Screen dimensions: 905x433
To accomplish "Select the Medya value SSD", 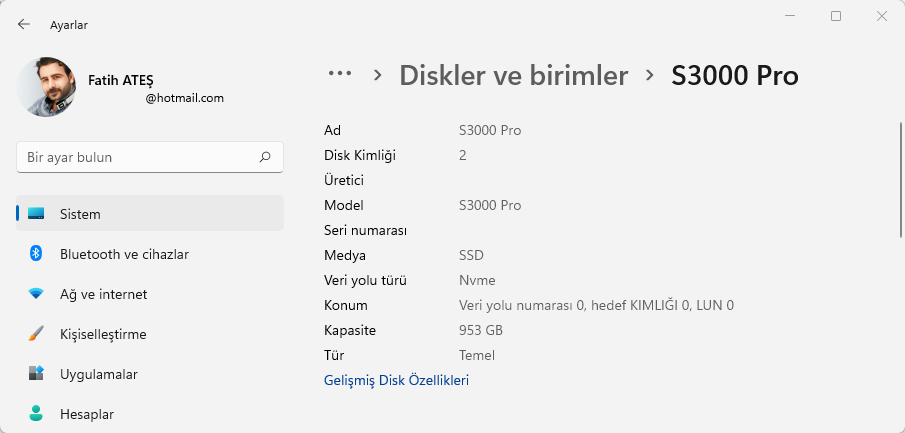I will [471, 255].
